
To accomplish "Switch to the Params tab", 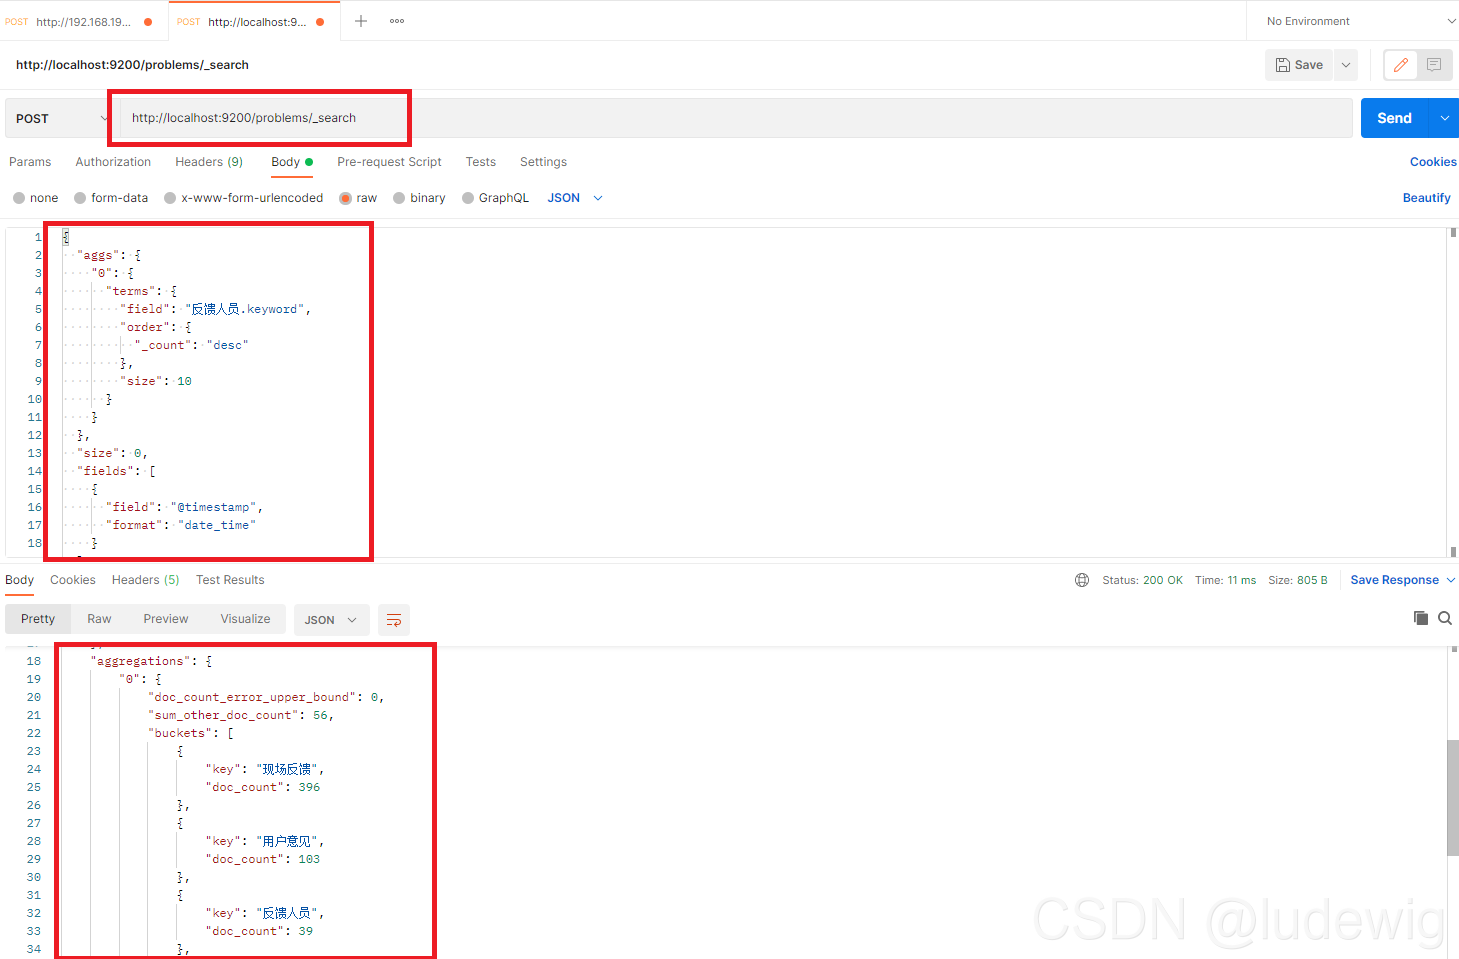I will pos(30,162).
